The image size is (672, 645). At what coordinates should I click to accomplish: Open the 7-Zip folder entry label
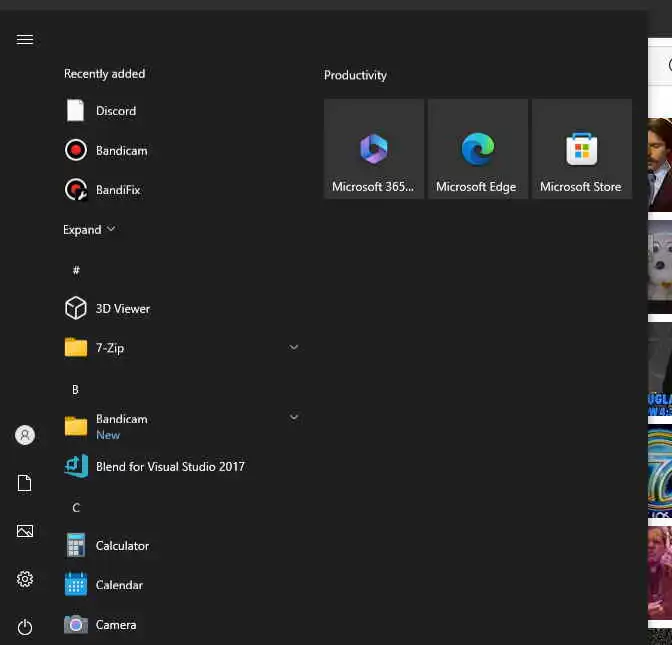click(x=110, y=348)
